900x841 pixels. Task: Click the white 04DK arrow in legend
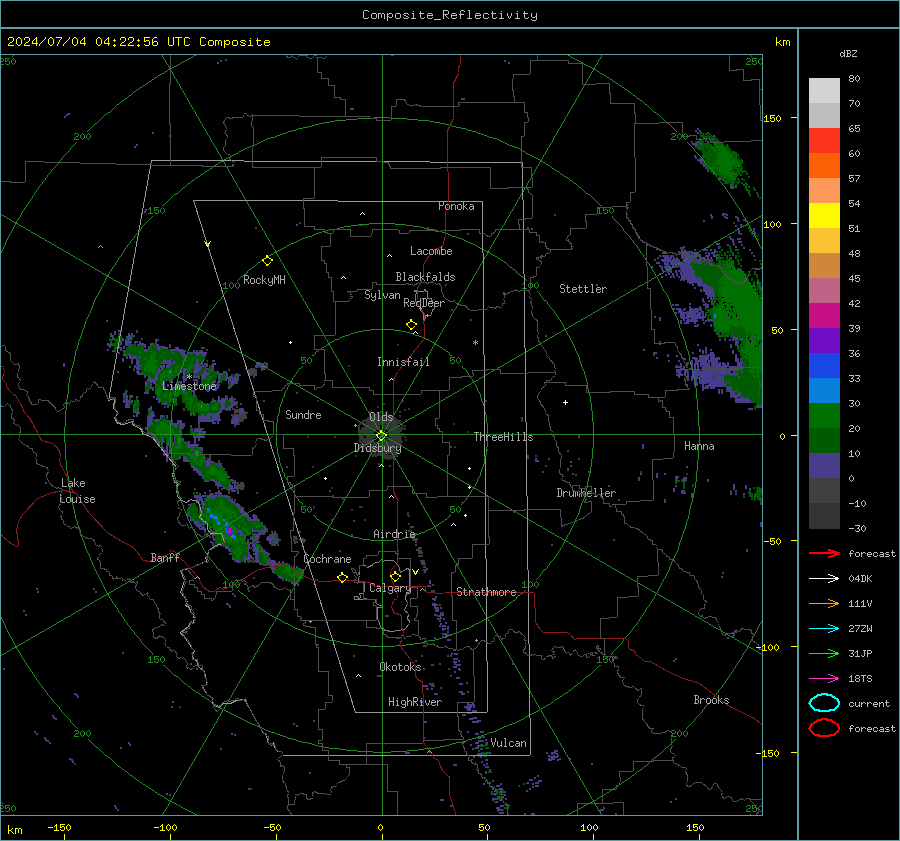[824, 578]
